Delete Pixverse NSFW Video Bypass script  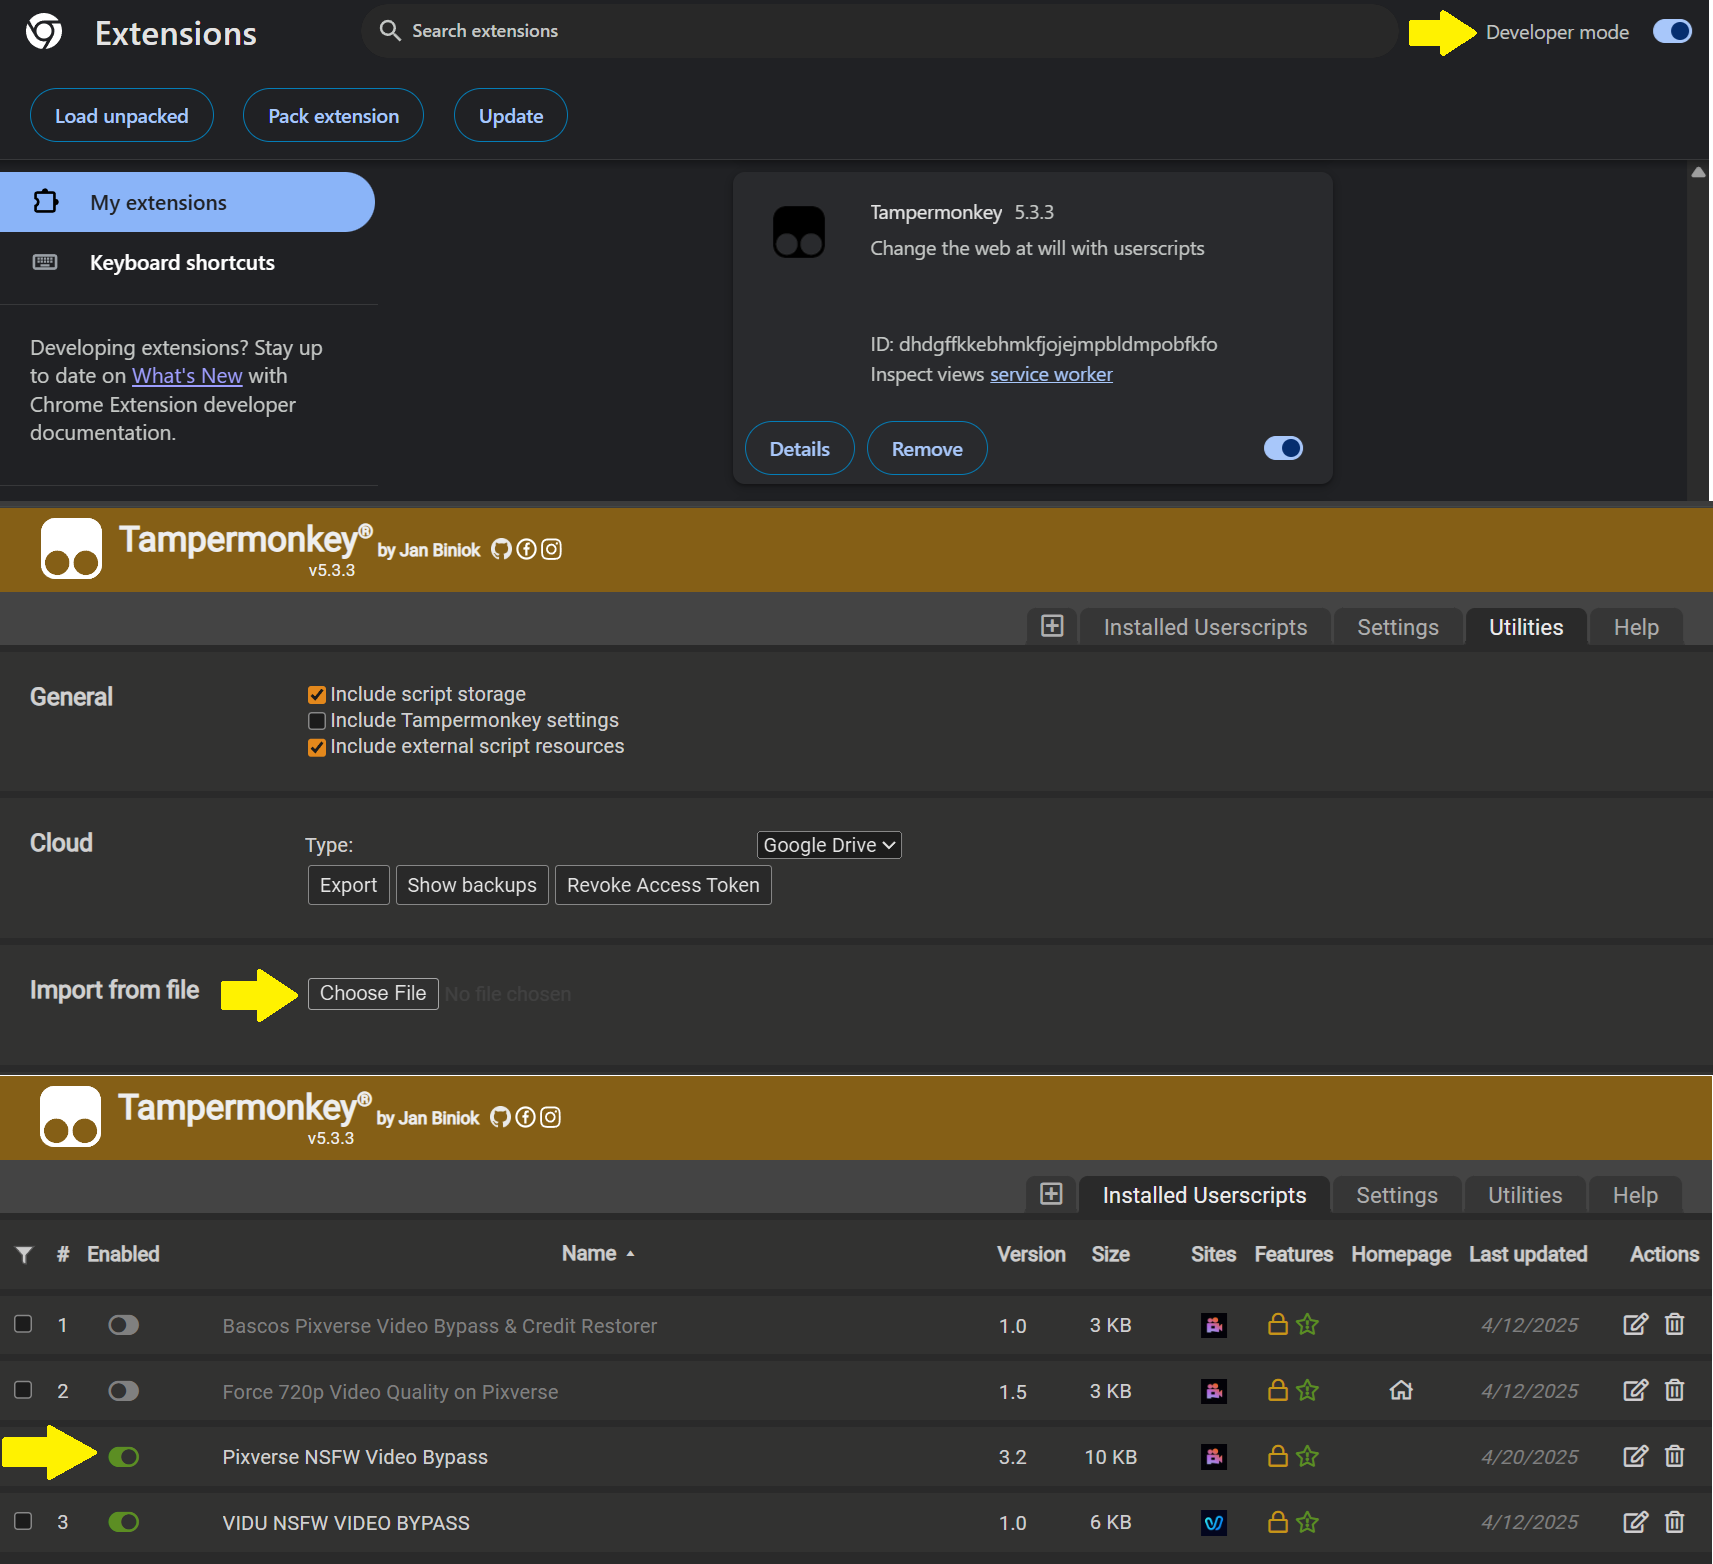click(x=1675, y=1456)
